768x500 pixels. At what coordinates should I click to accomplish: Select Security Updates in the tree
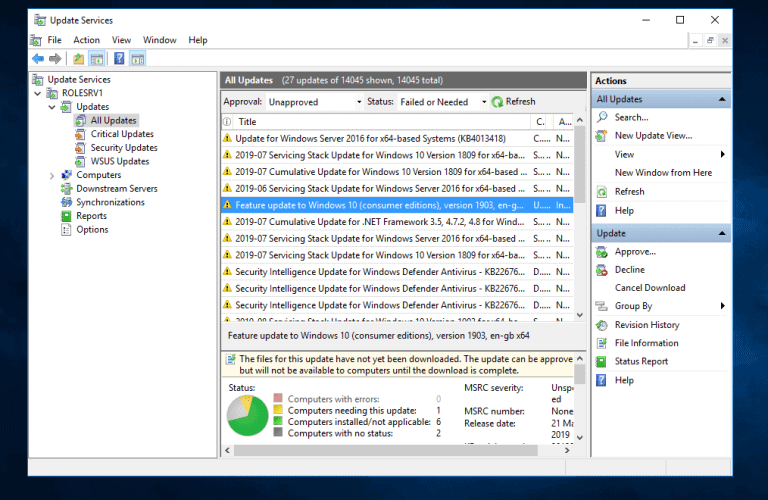click(124, 148)
